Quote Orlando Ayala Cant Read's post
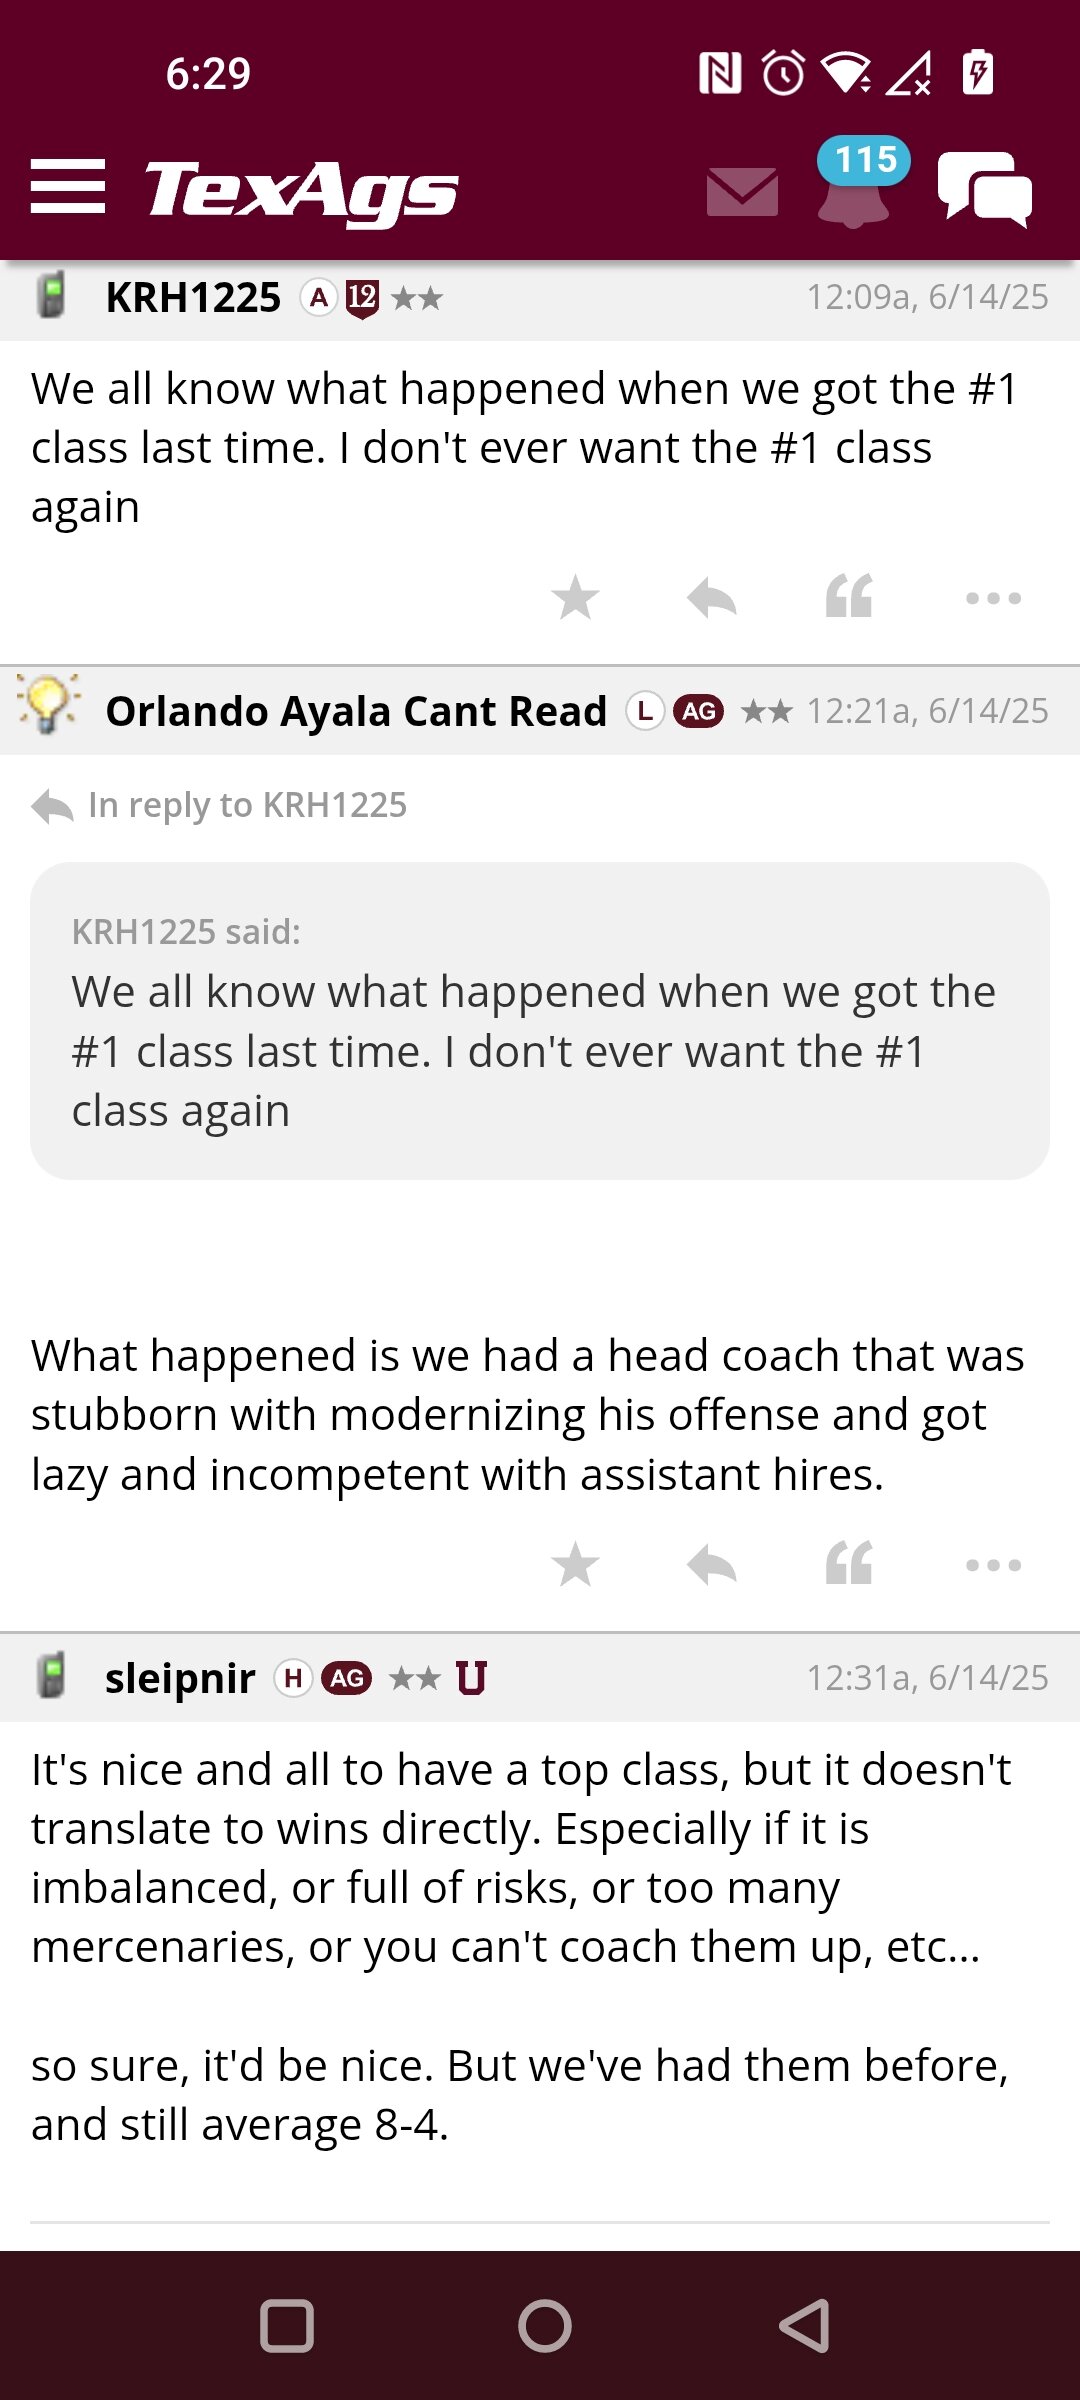Image resolution: width=1080 pixels, height=2400 pixels. pos(849,1563)
